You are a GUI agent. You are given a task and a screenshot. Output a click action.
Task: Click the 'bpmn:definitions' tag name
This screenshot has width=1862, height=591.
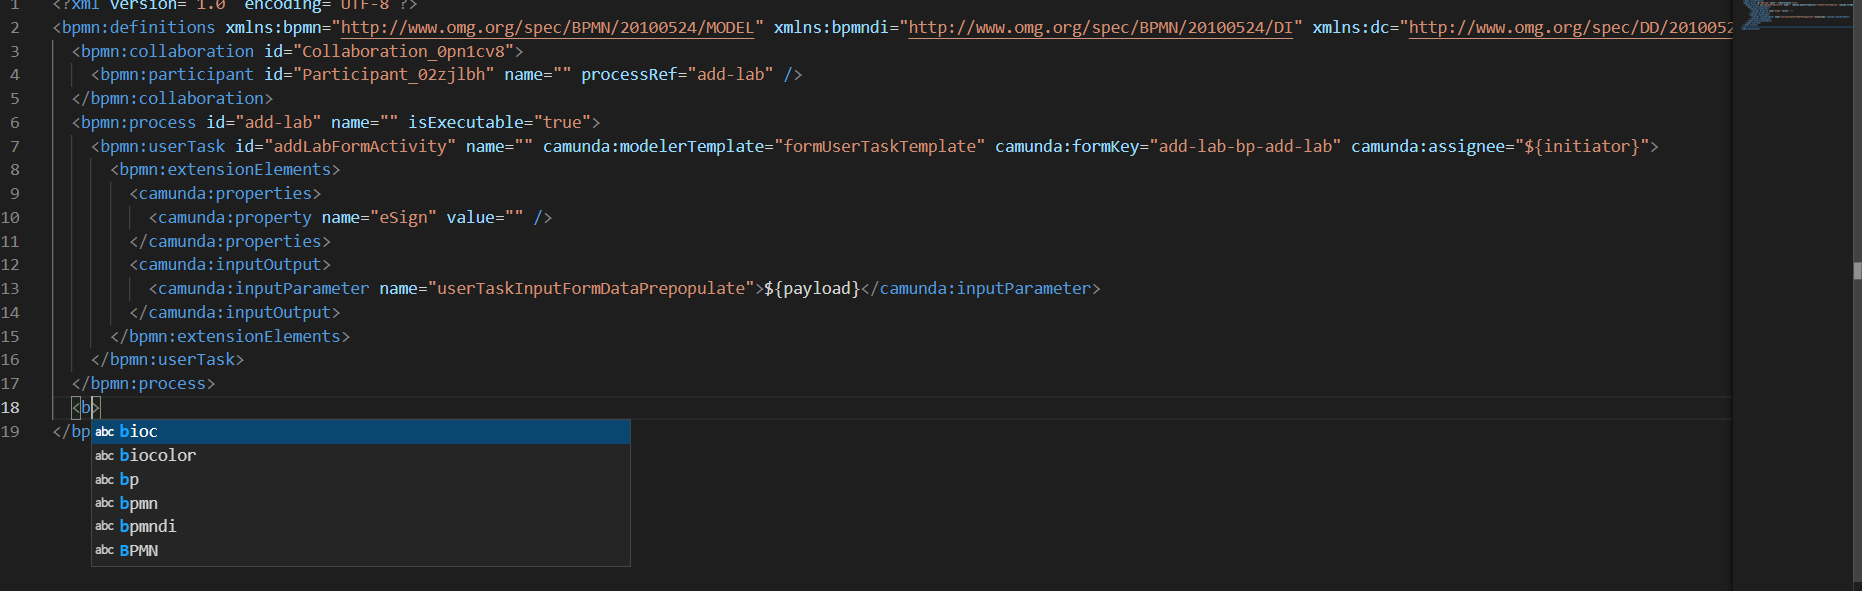138,27
